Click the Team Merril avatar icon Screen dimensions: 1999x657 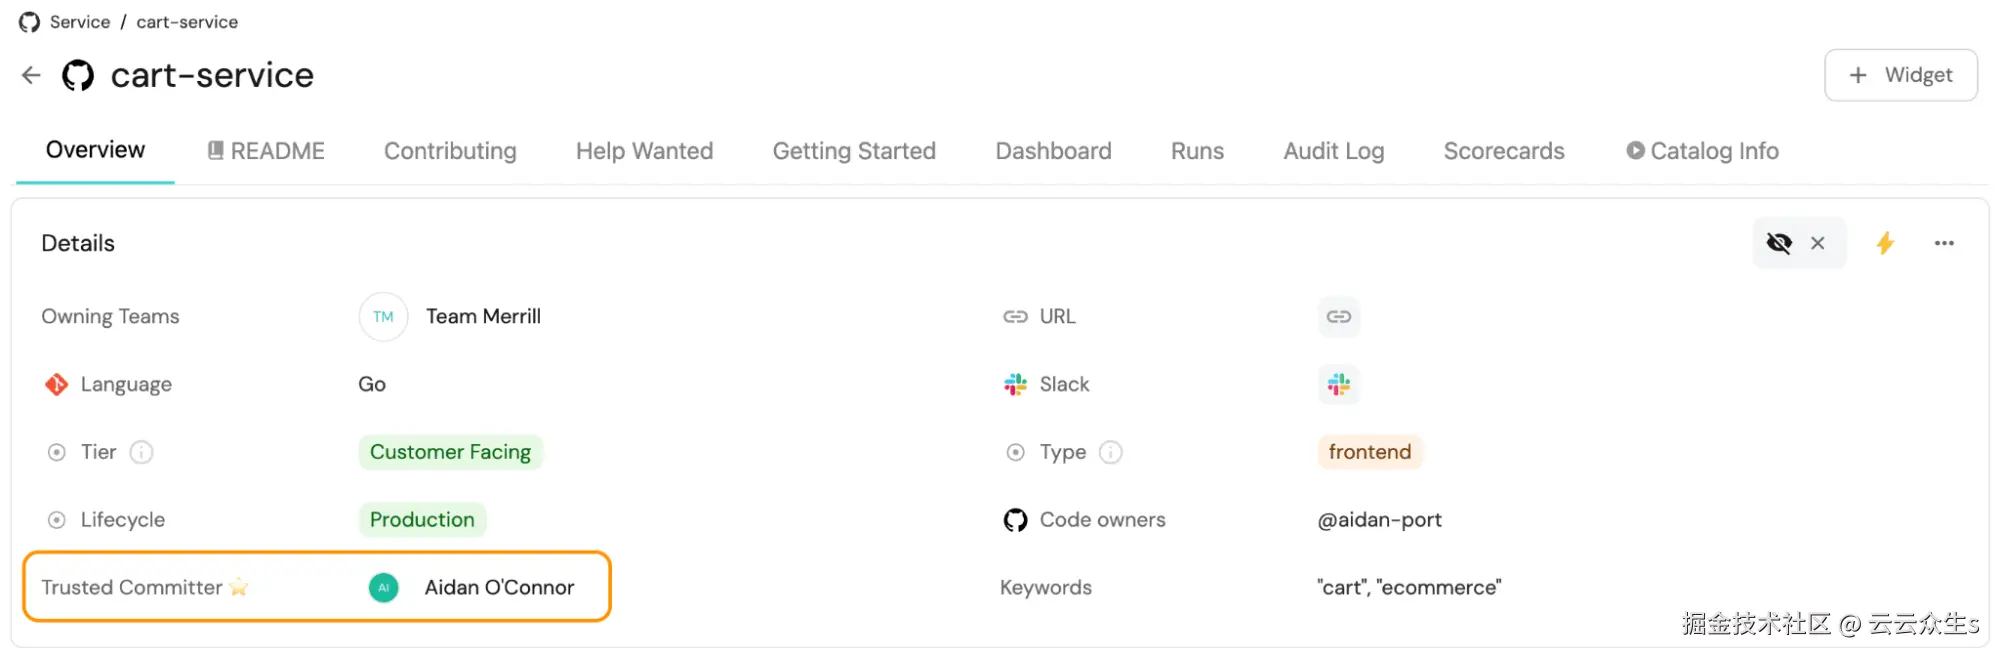pos(383,317)
